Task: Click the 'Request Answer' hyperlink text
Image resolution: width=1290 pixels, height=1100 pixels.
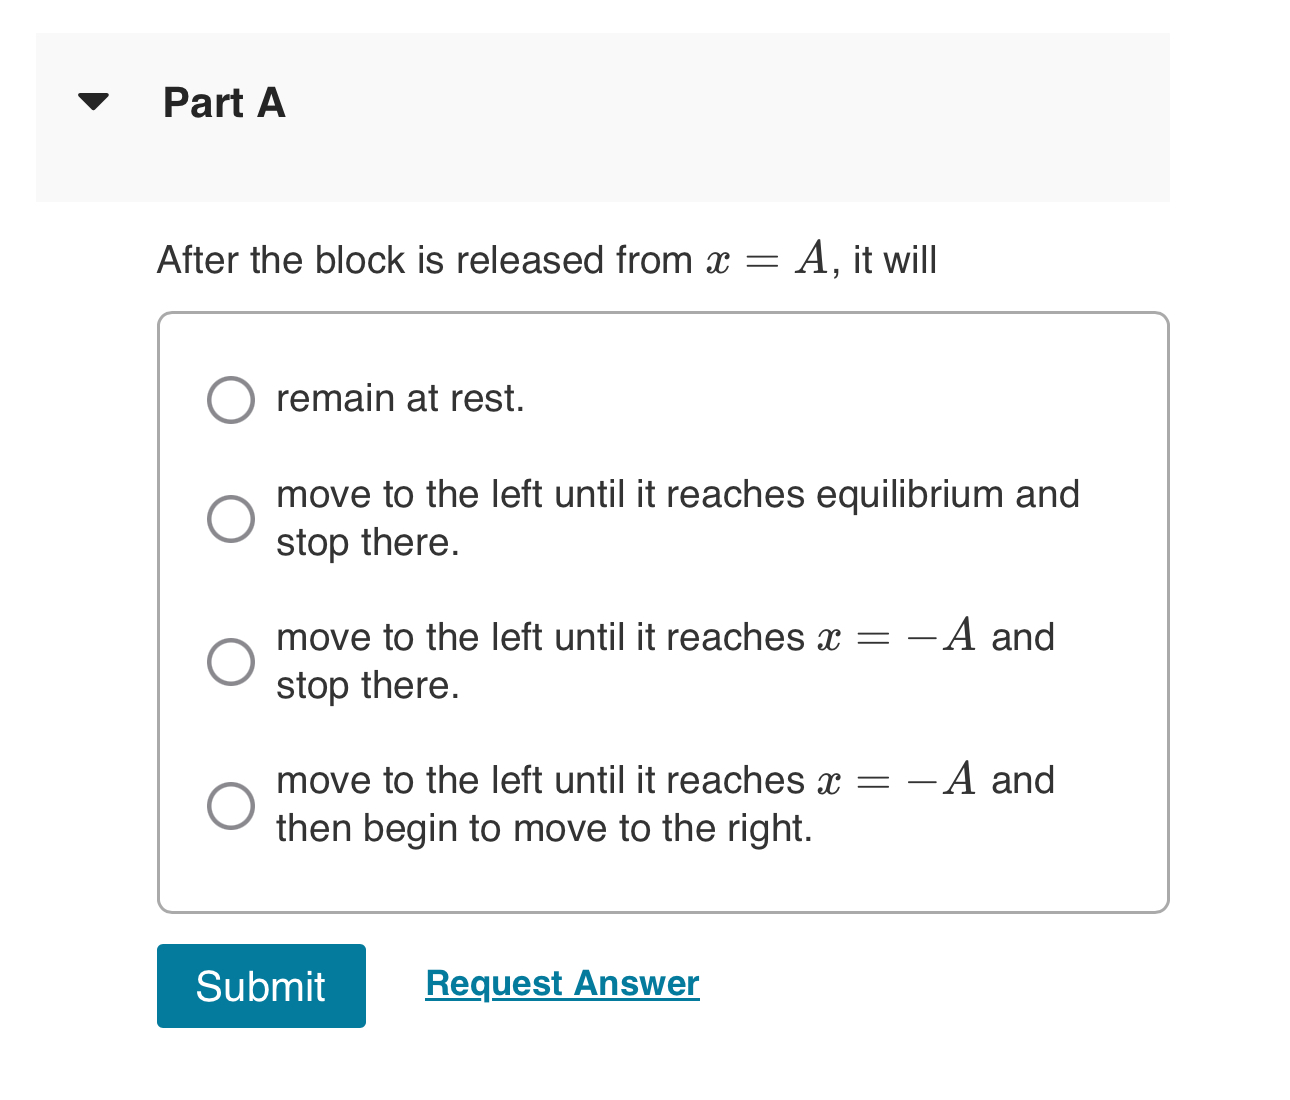Action: (x=561, y=983)
